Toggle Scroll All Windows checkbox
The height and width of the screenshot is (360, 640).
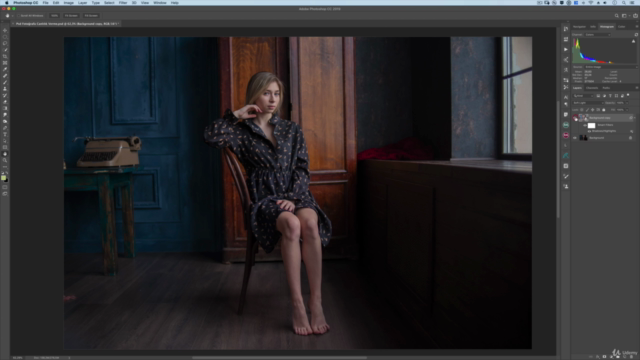pos(19,16)
